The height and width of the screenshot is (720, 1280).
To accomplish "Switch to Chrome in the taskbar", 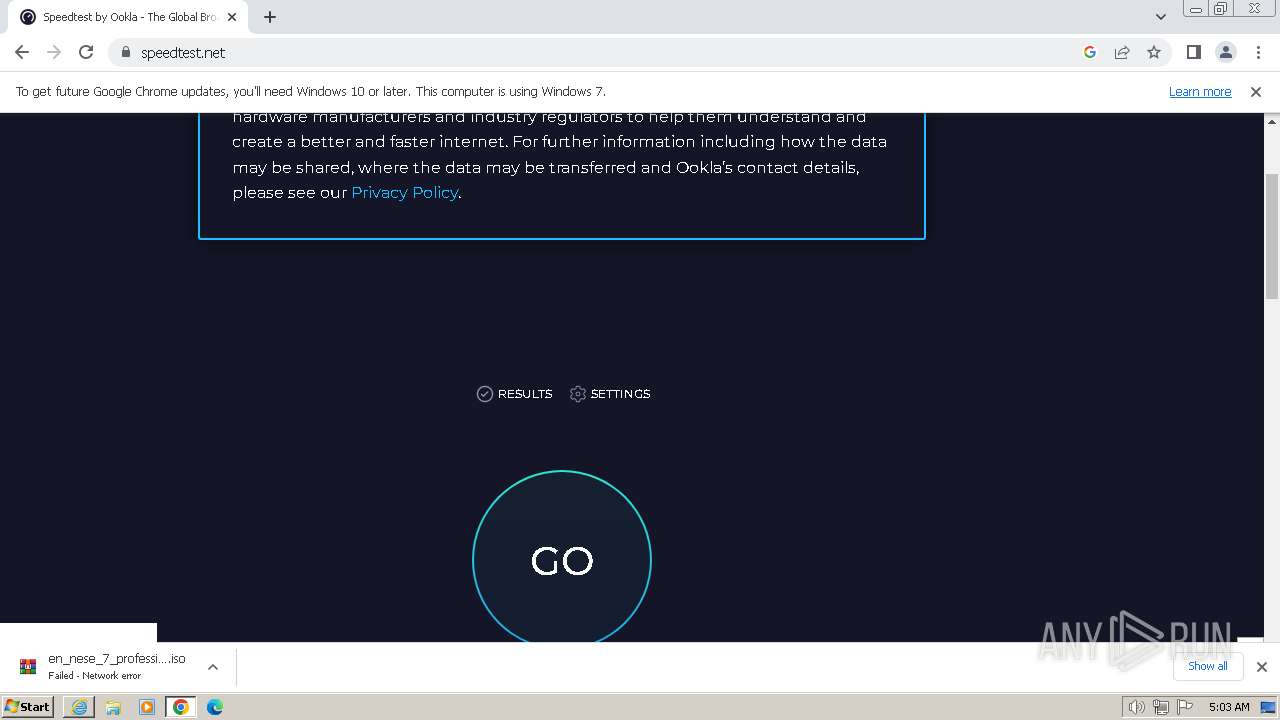I will [x=181, y=707].
